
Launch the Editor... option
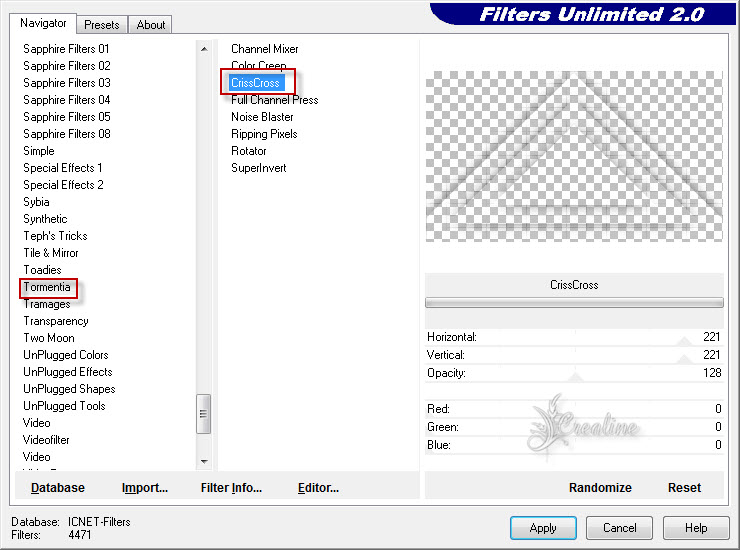pos(318,488)
